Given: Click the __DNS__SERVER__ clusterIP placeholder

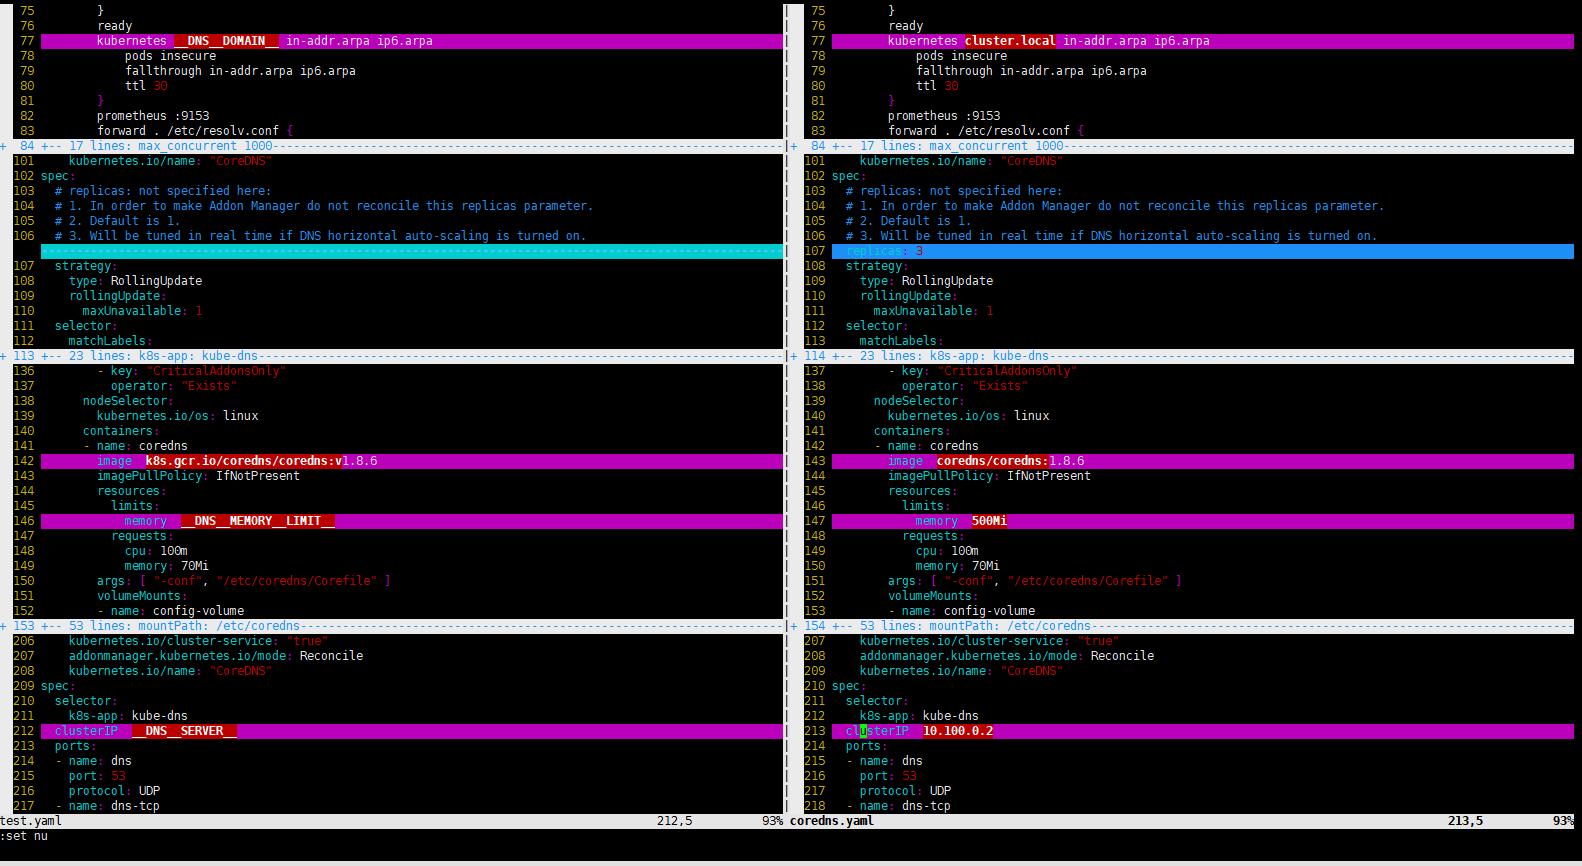Looking at the screenshot, I should point(184,731).
